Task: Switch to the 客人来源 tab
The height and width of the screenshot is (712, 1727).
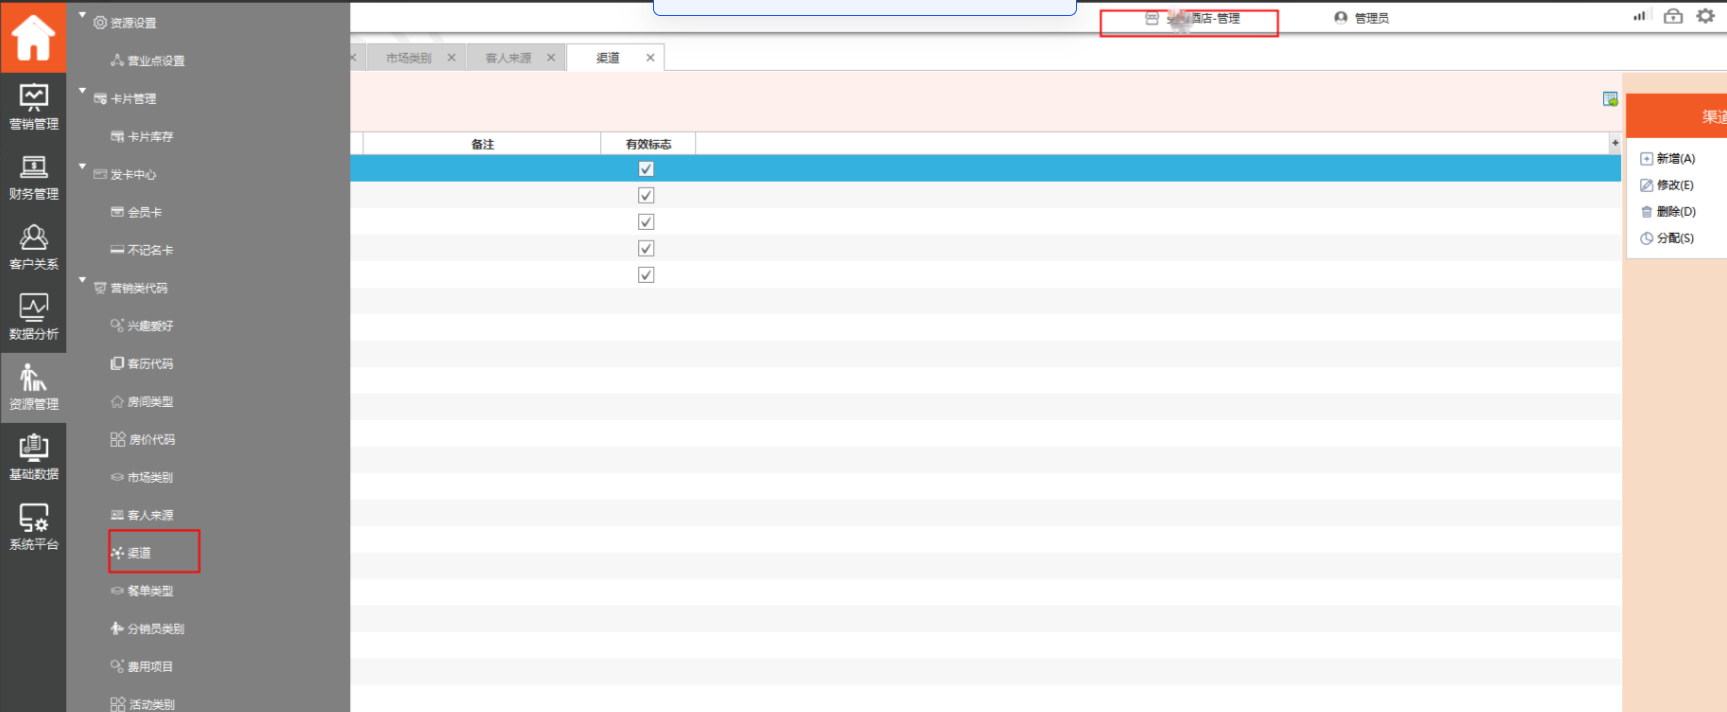Action: click(508, 58)
